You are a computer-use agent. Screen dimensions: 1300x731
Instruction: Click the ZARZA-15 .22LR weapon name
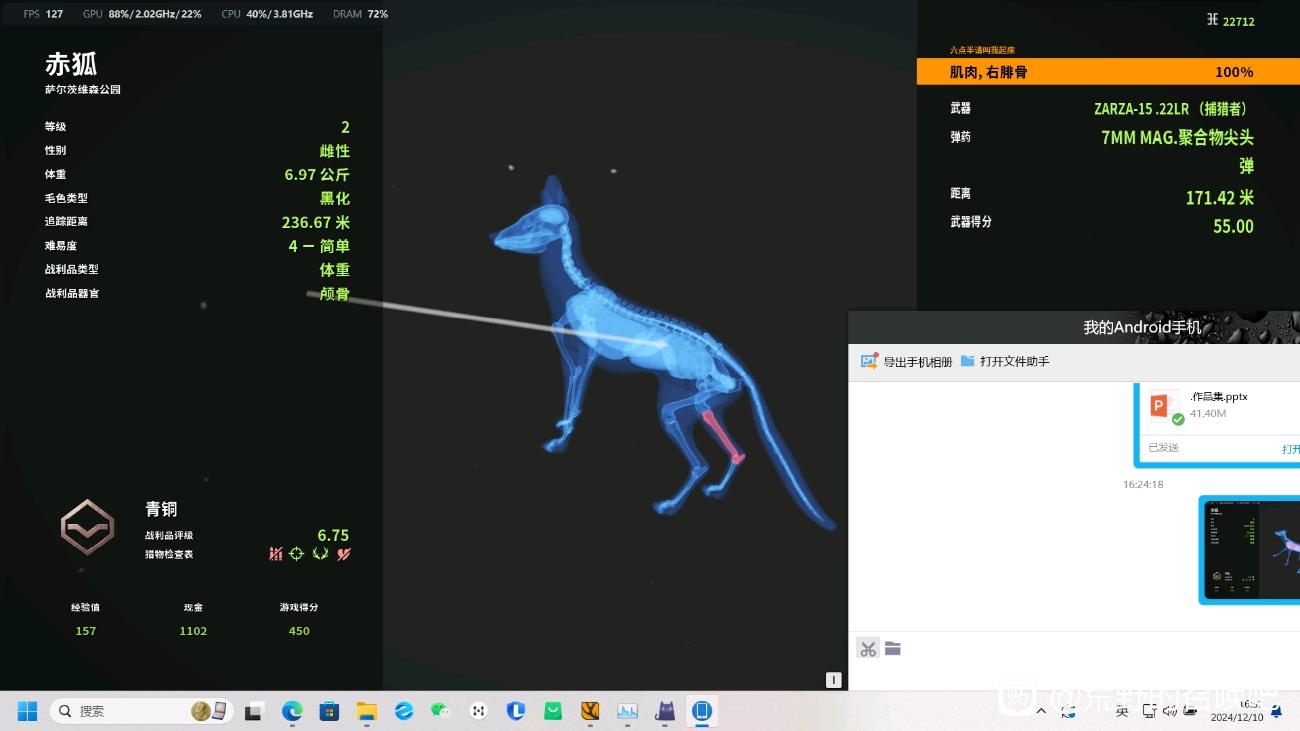[1173, 109]
